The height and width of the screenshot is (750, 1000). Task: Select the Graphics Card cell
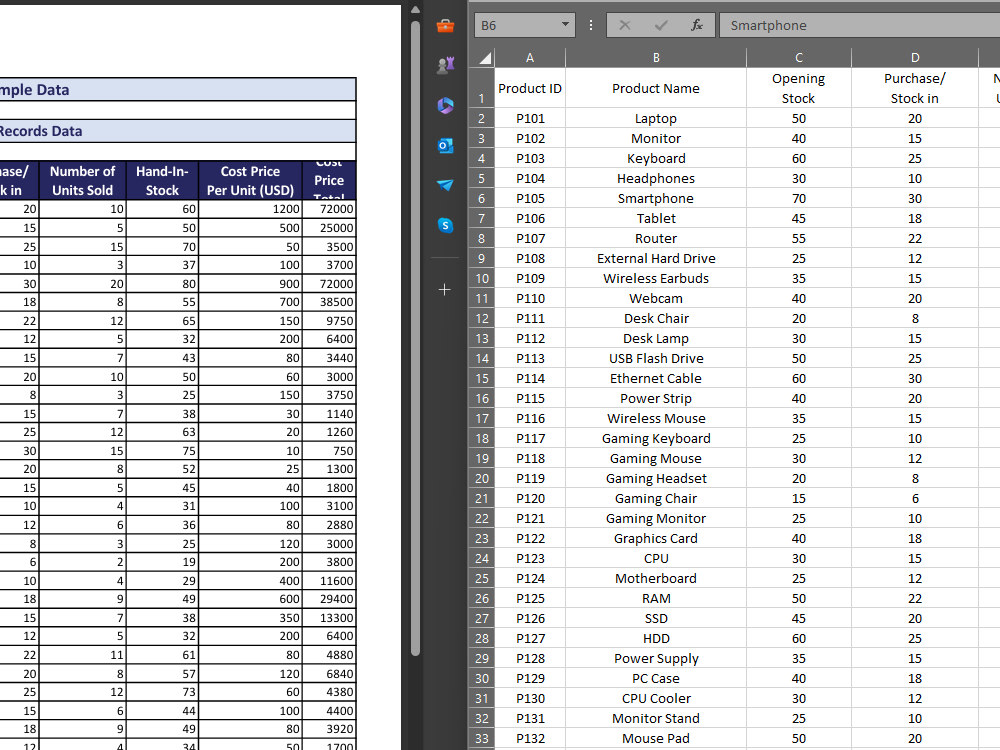pos(656,538)
